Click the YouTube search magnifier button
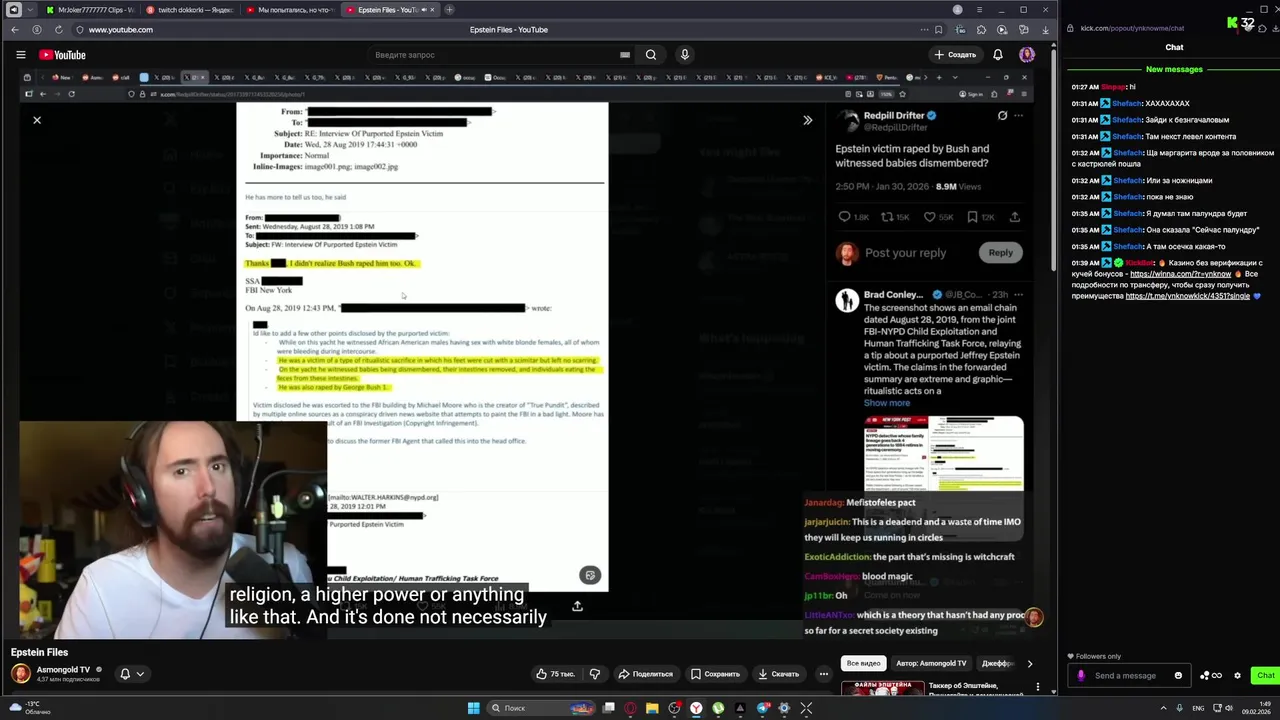The image size is (1280, 720). pos(651,55)
